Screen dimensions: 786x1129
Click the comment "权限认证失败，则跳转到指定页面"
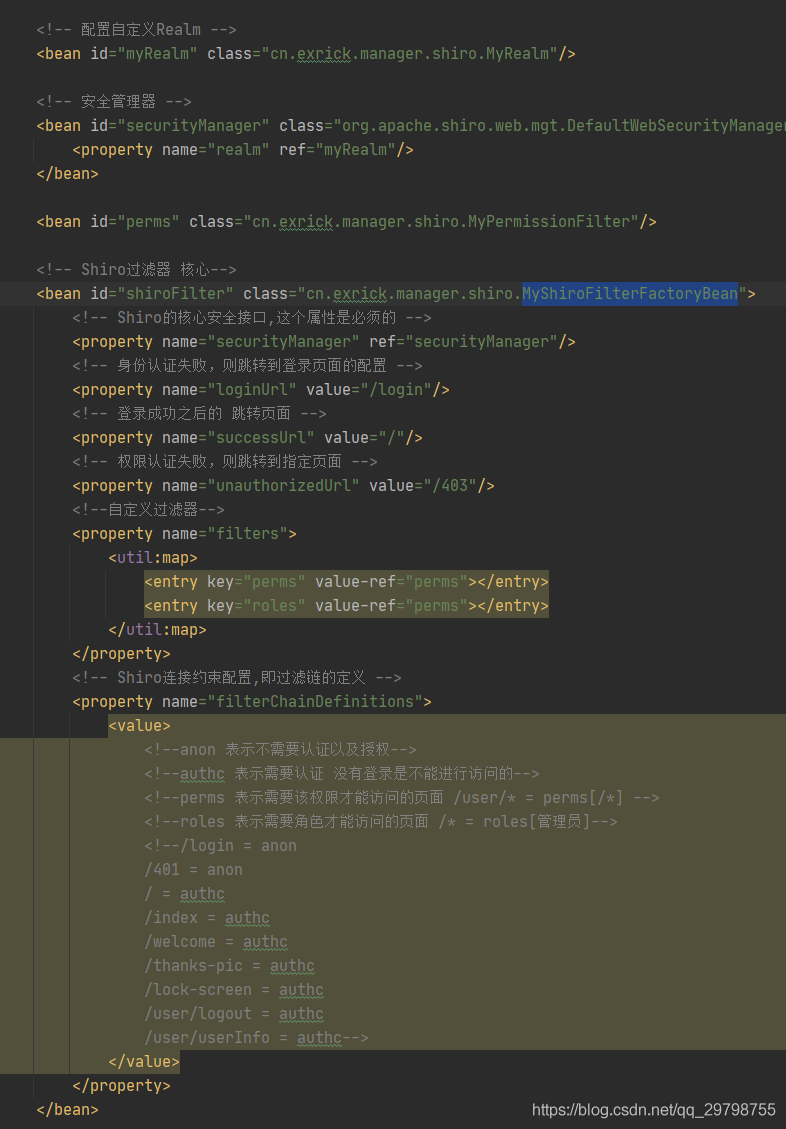225,462
